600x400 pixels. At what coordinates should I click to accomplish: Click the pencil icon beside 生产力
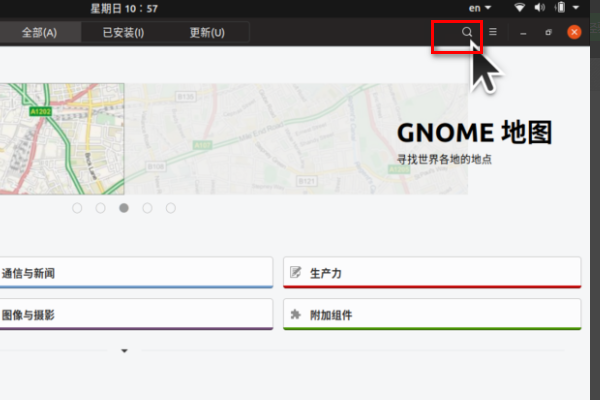click(295, 272)
